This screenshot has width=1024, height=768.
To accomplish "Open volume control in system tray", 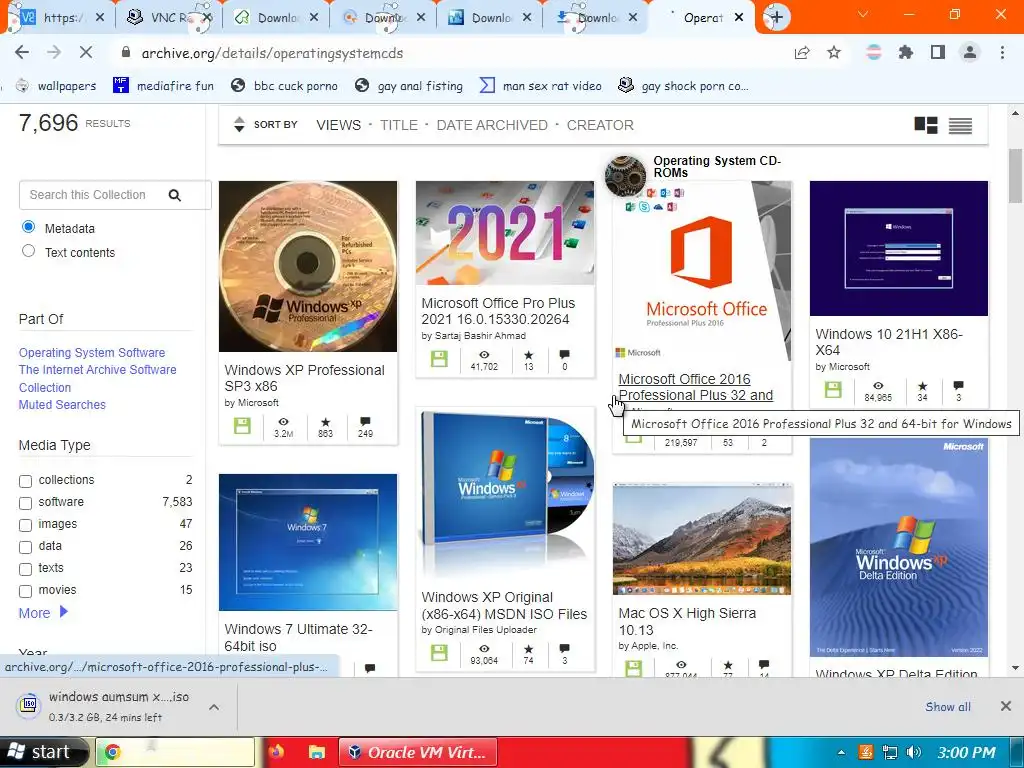I will point(914,752).
